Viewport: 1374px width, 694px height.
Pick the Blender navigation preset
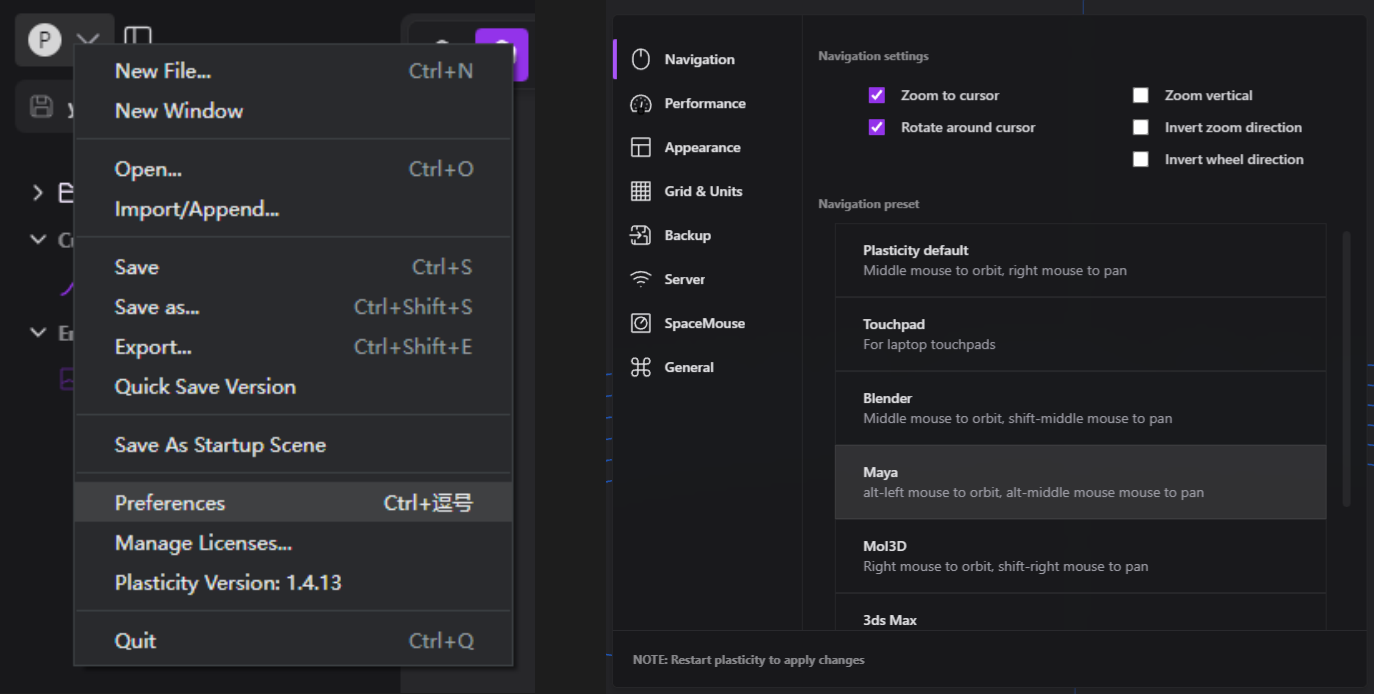(1080, 408)
